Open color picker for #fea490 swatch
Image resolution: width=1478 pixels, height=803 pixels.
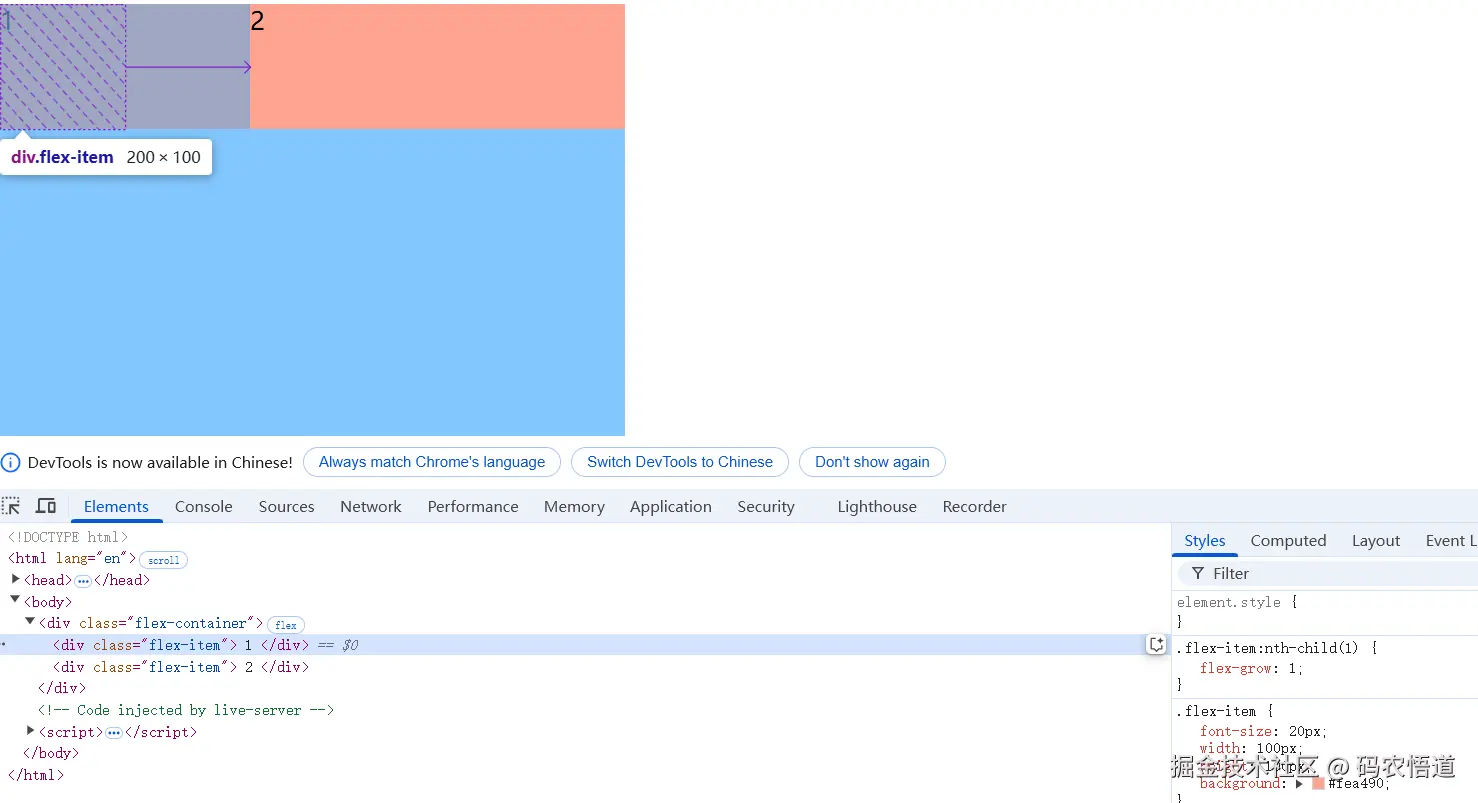pyautogui.click(x=1318, y=783)
